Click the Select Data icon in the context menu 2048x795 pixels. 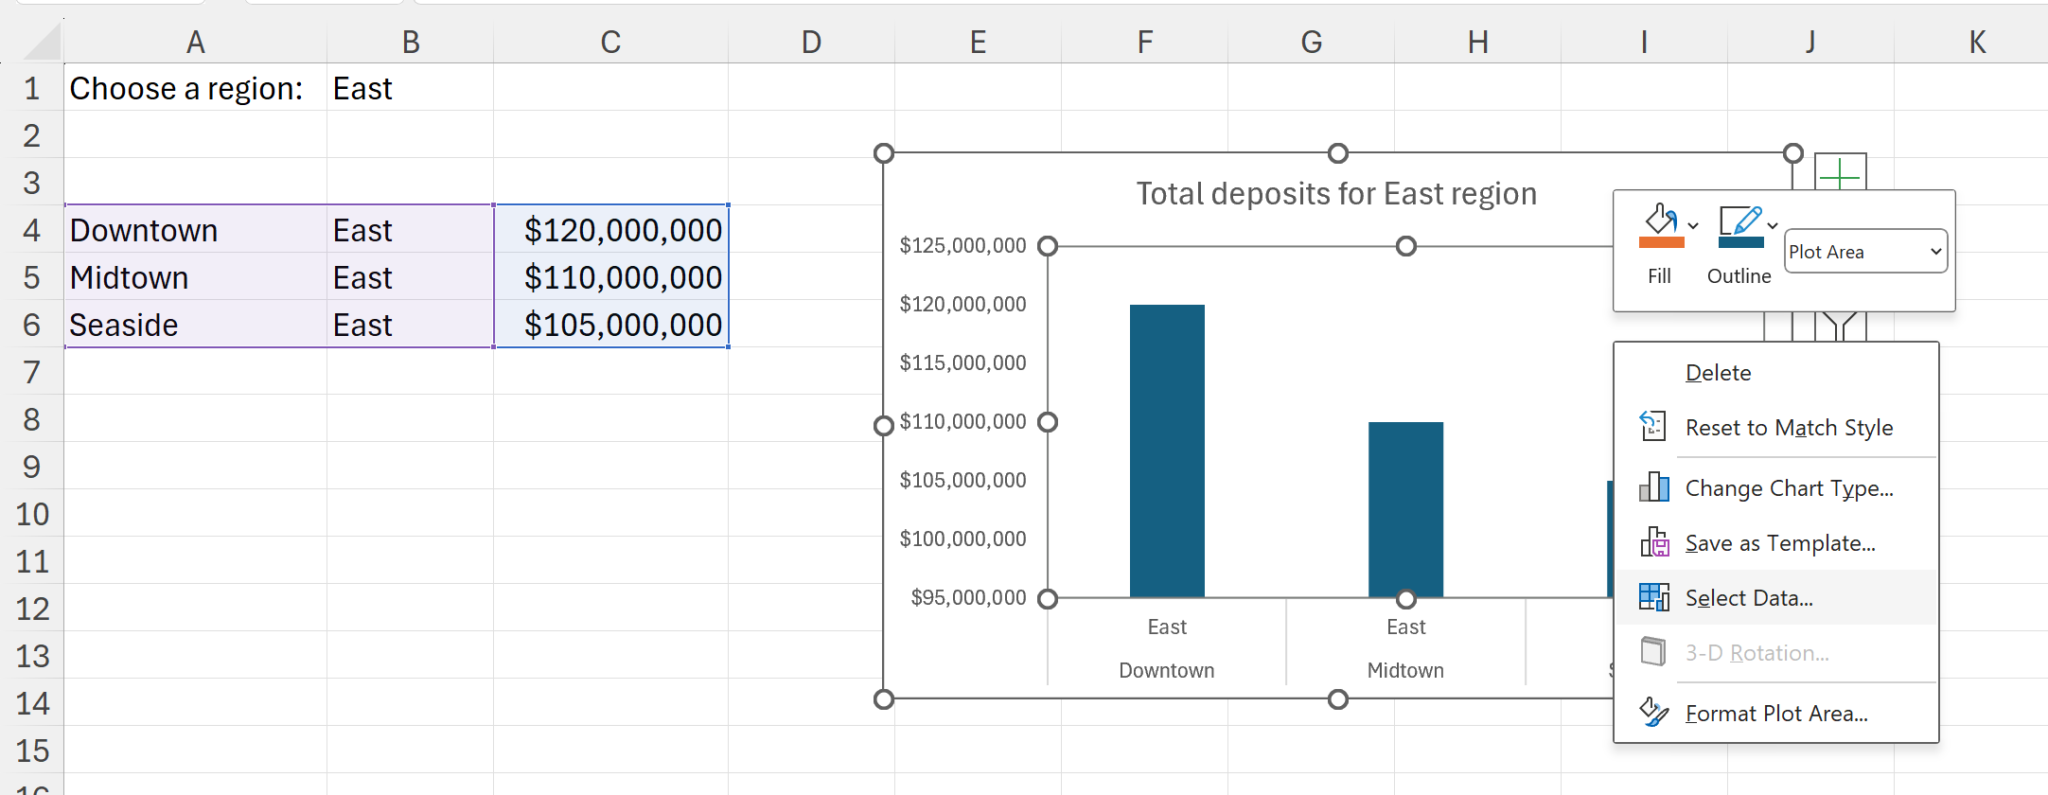pos(1654,598)
